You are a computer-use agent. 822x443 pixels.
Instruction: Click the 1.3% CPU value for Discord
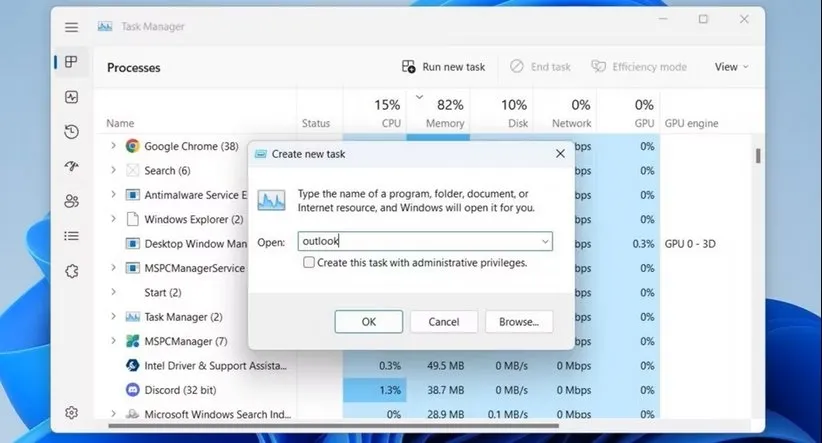point(390,390)
